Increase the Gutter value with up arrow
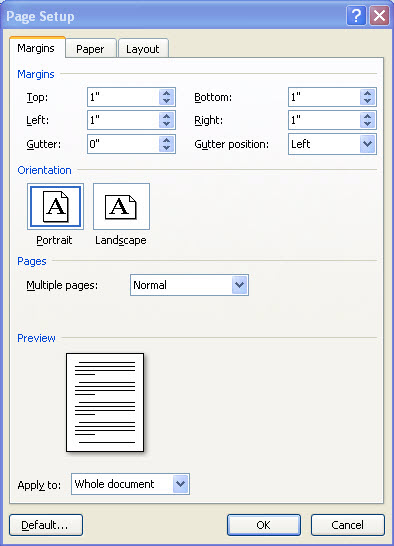This screenshot has width=394, height=546. pyautogui.click(x=167, y=140)
